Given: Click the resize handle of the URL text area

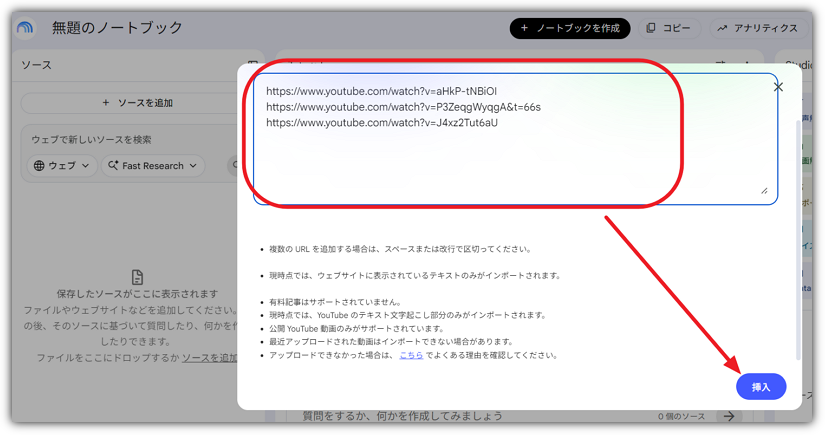Looking at the screenshot, I should (764, 190).
